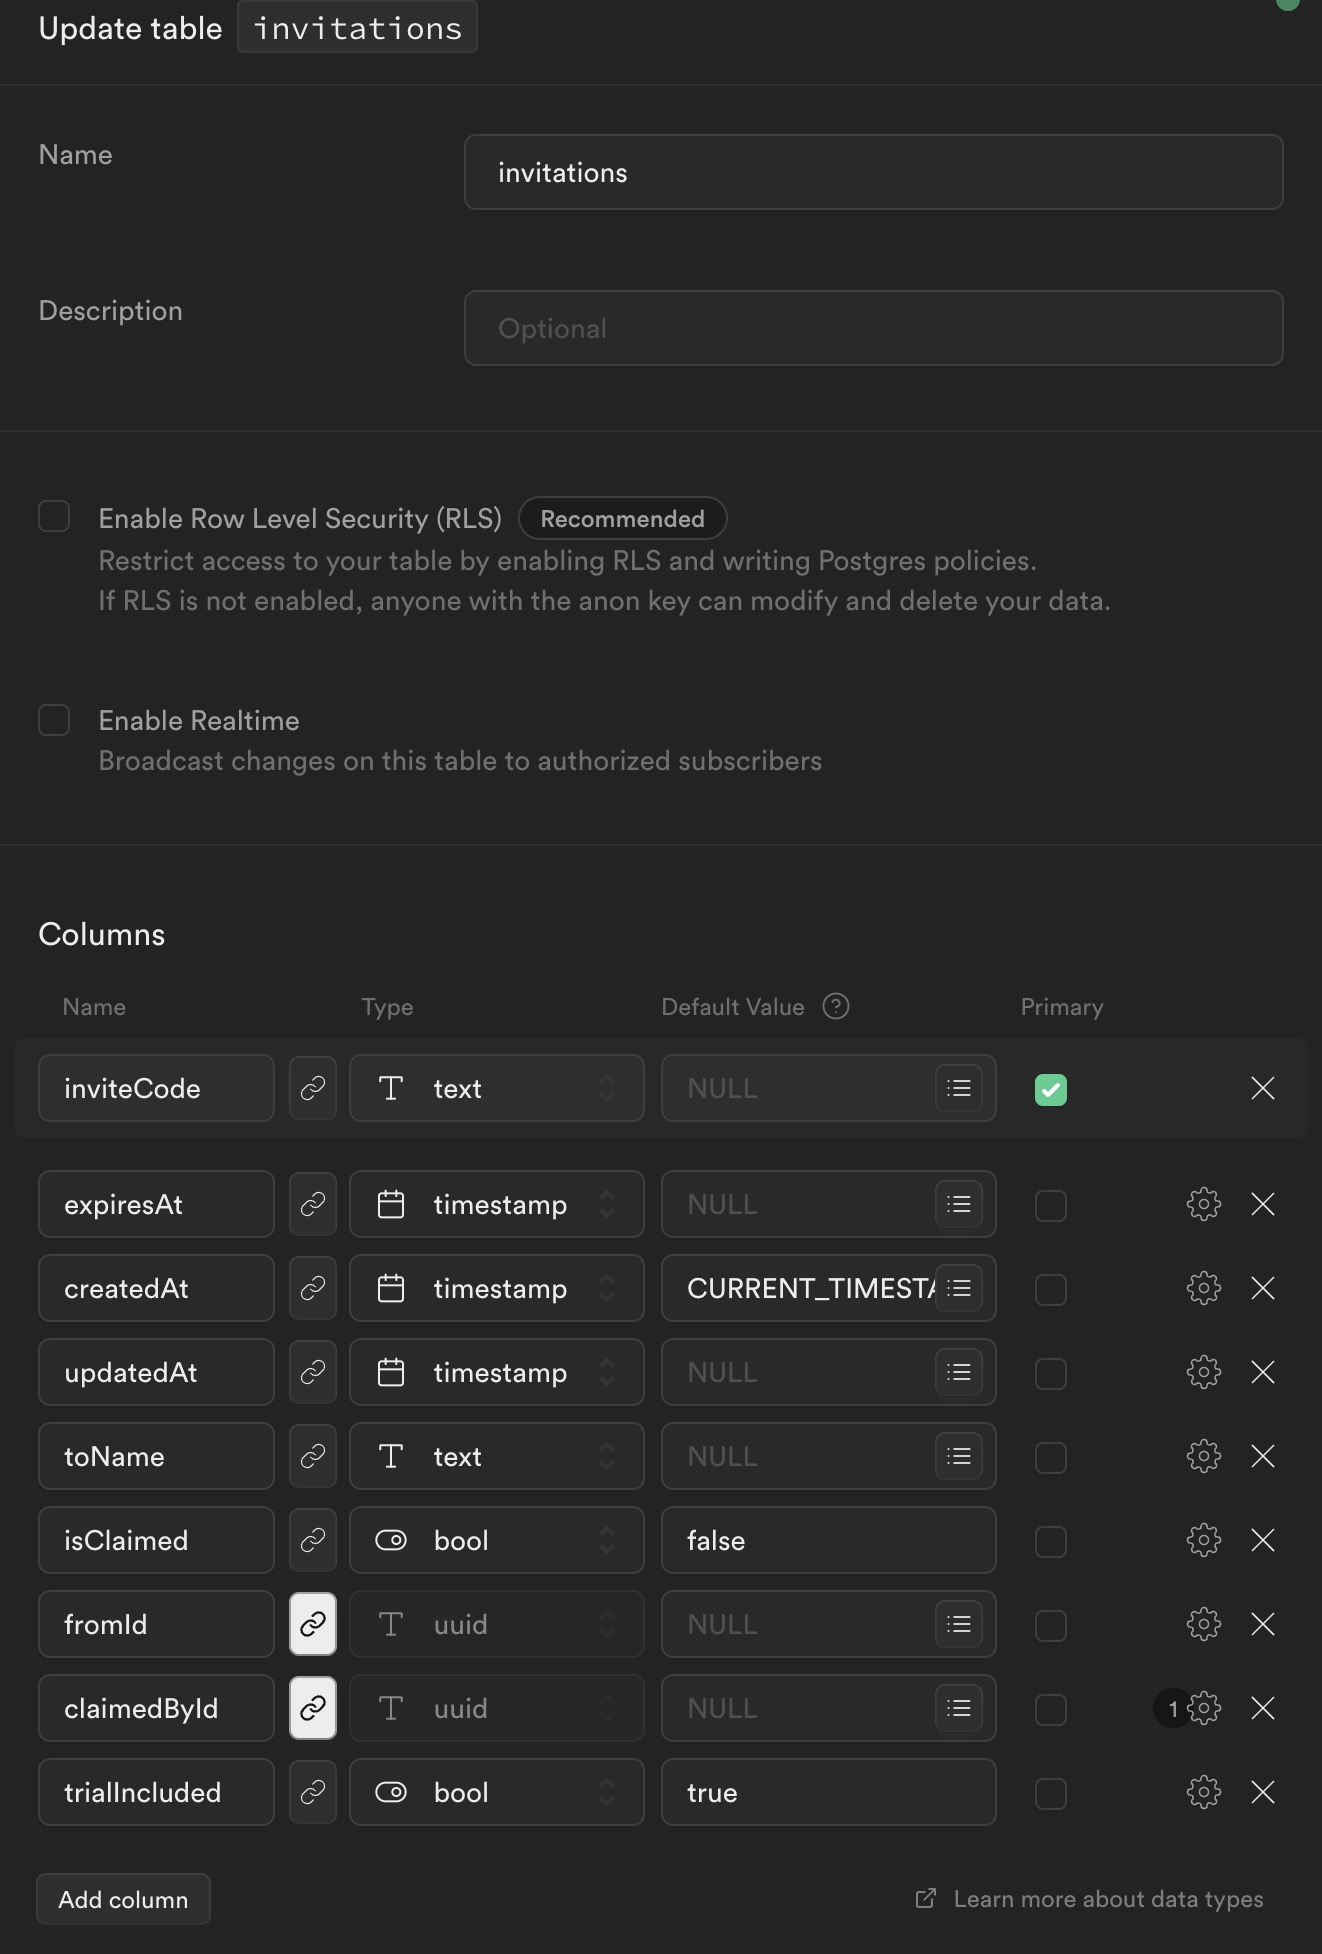Open settings gear for trialIncluded column
This screenshot has height=1954, width=1322.
click(x=1204, y=1792)
